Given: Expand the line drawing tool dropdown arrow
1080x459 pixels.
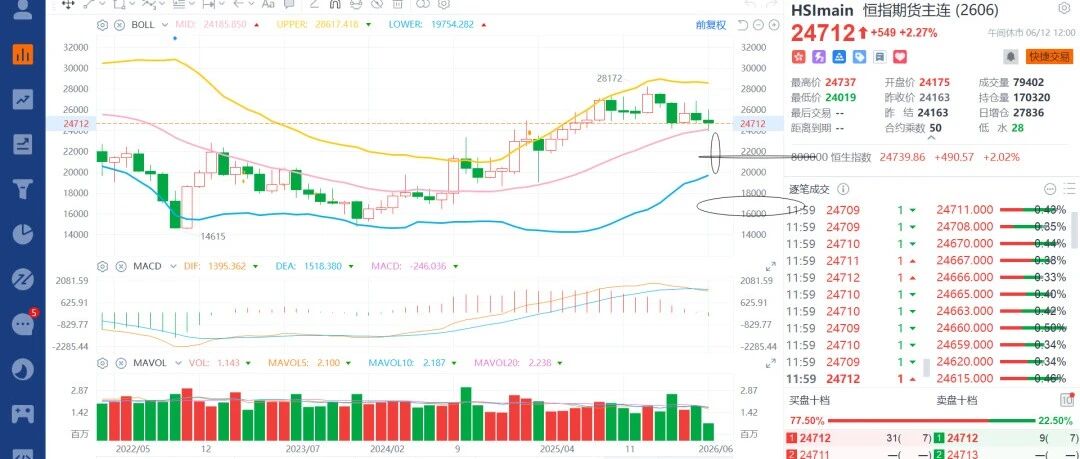Looking at the screenshot, I should [103, 4].
